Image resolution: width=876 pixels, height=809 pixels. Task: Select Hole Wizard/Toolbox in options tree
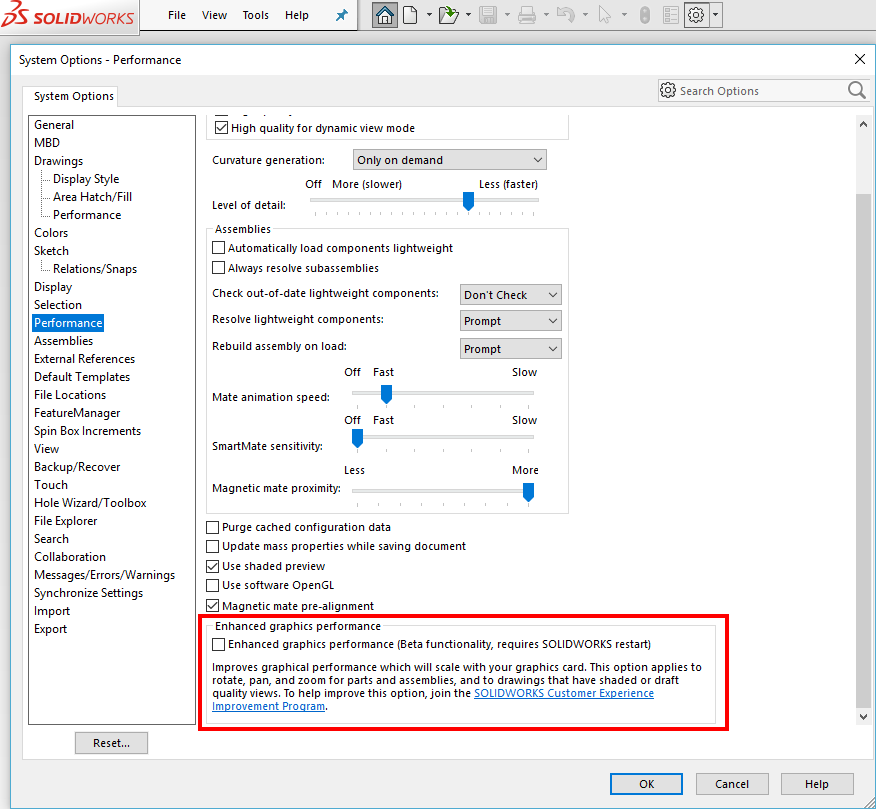(90, 503)
